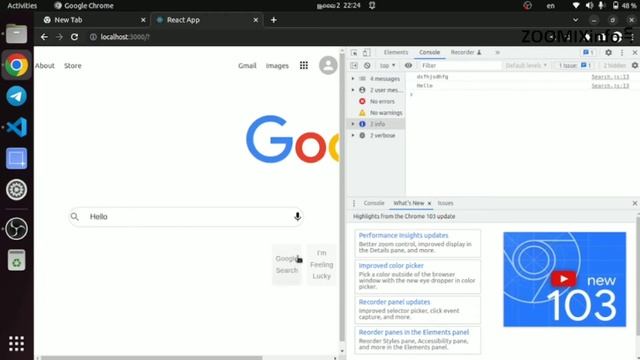640x360 pixels.
Task: Clear the console using the clear icon
Action: [367, 65]
